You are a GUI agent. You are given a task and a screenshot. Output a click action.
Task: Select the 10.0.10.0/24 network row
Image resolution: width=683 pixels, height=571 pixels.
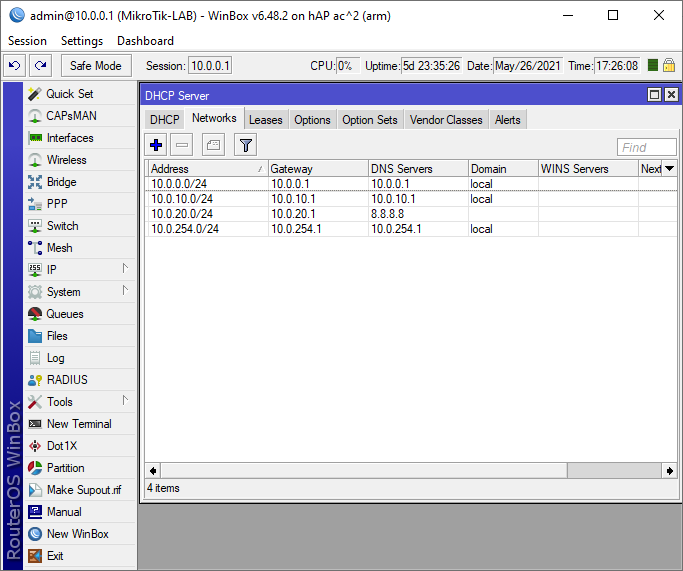[411, 199]
